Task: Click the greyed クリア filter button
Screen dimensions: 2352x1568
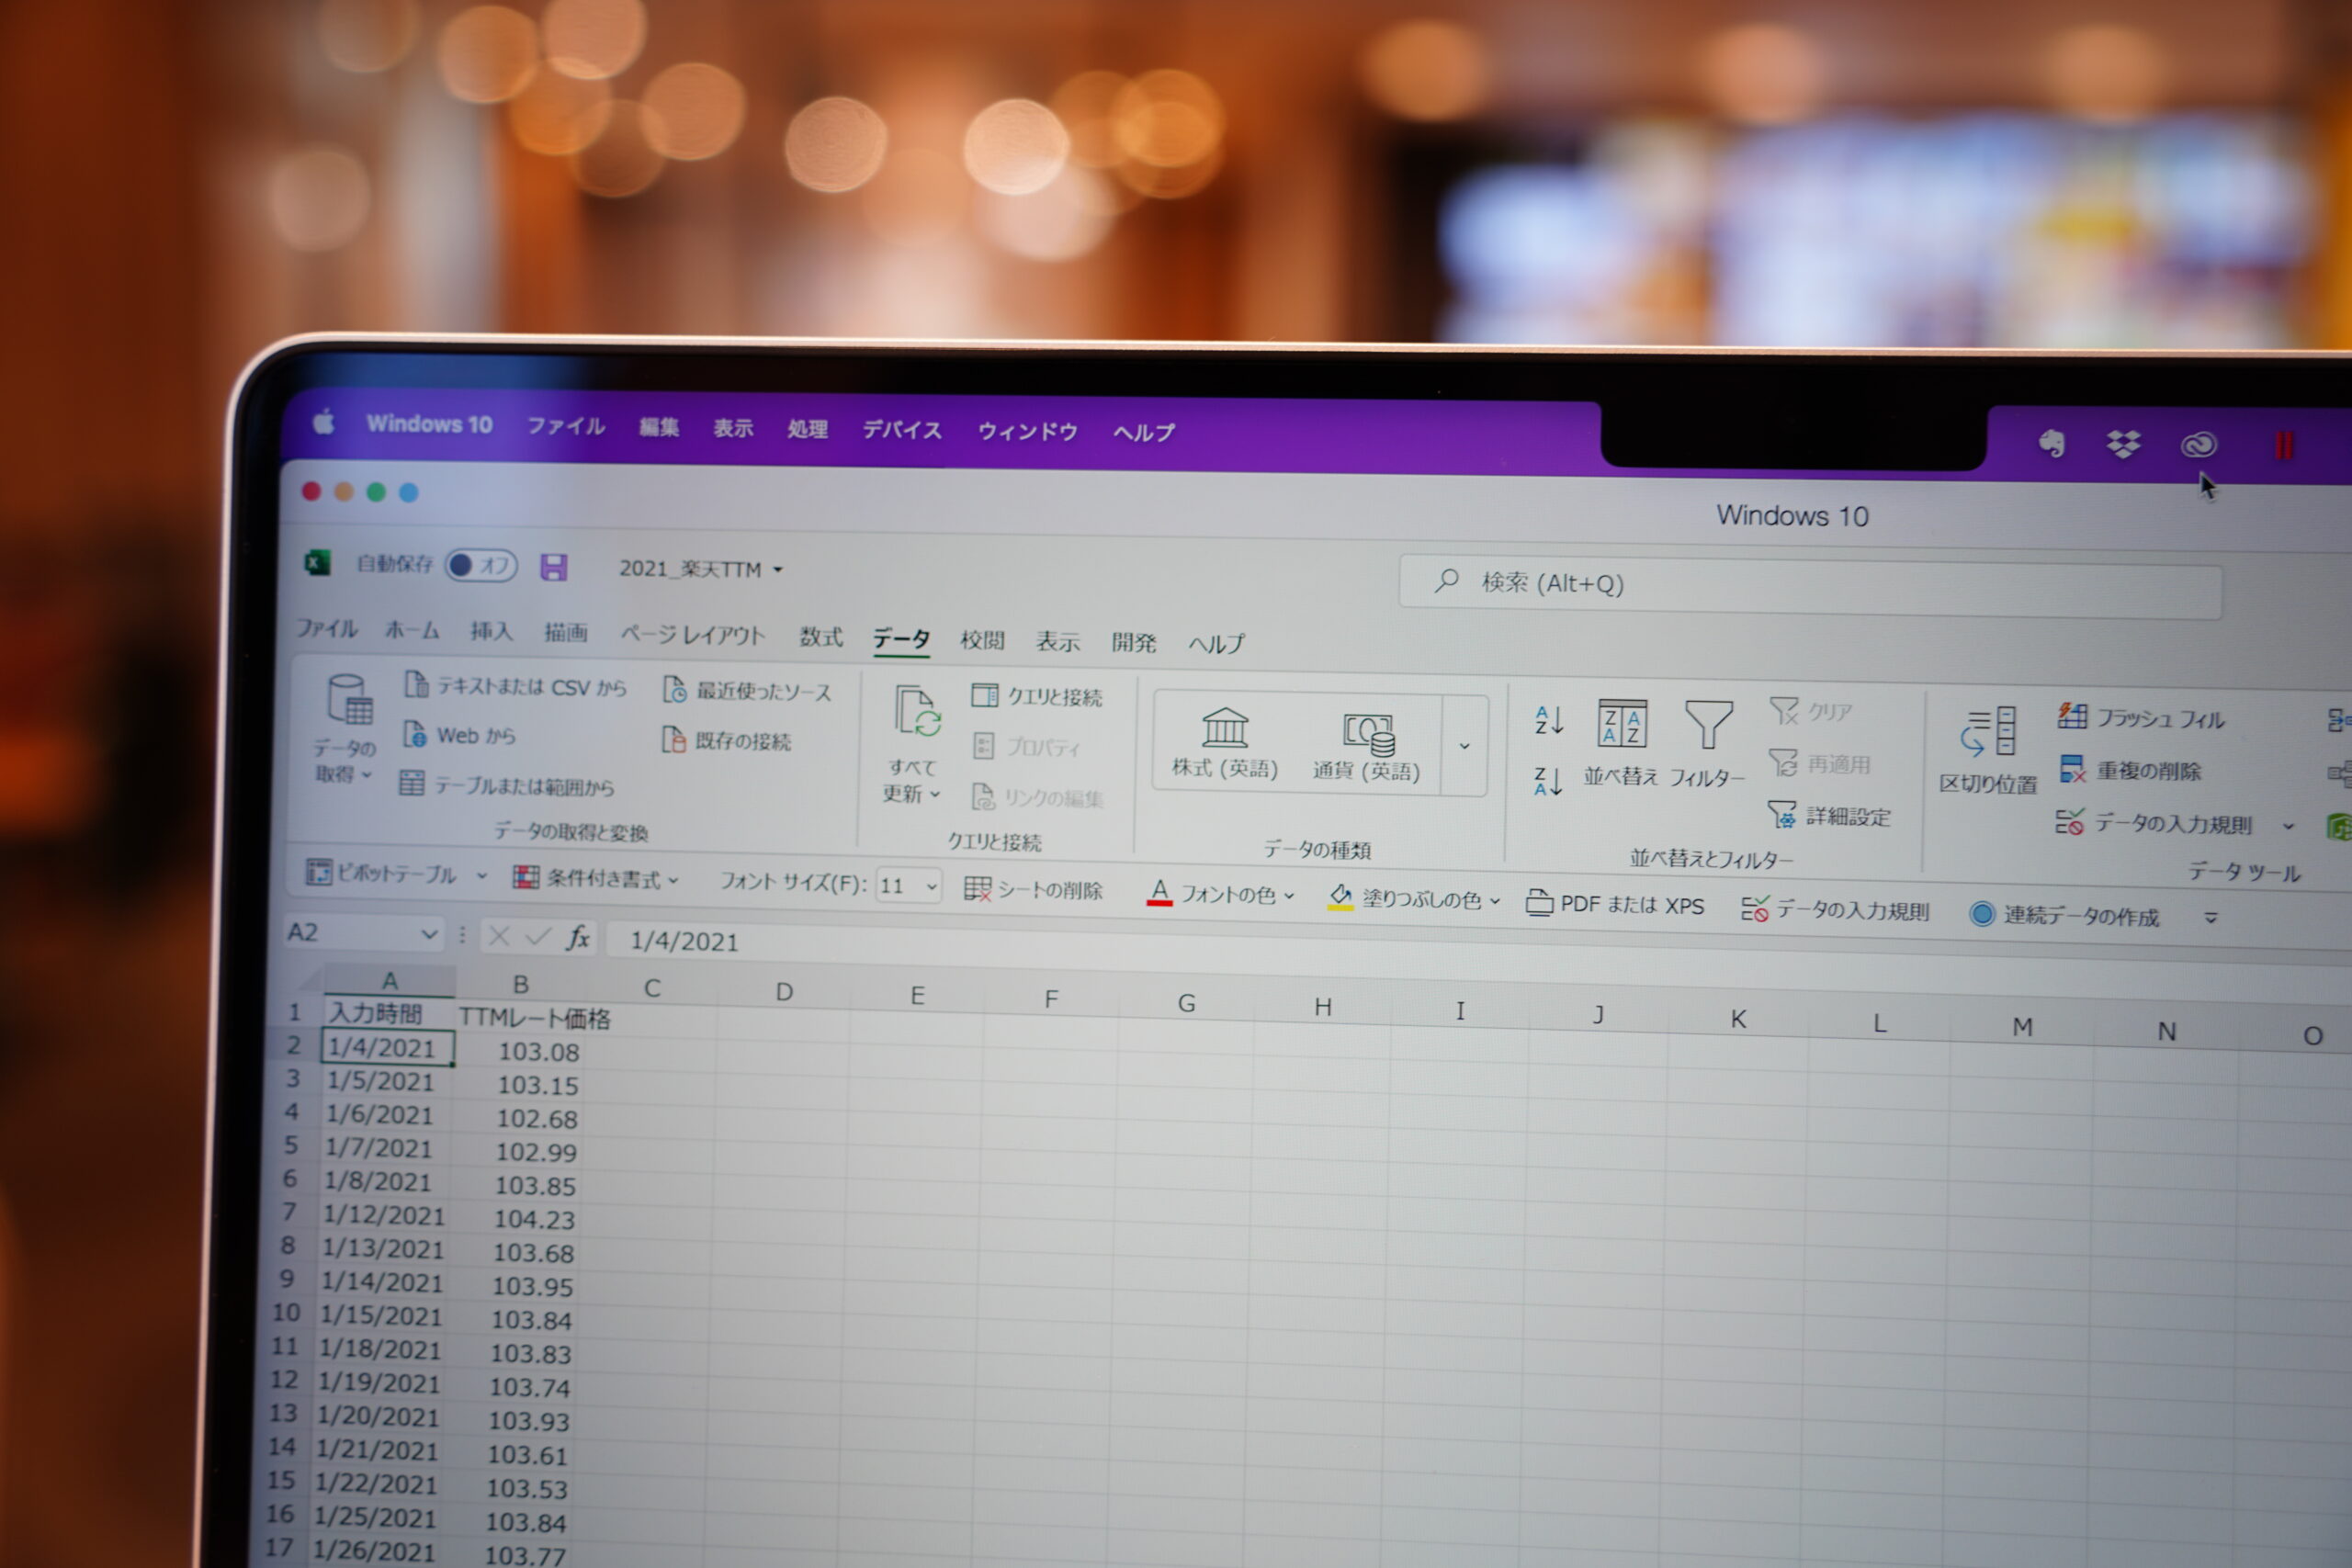Action: click(x=1811, y=712)
